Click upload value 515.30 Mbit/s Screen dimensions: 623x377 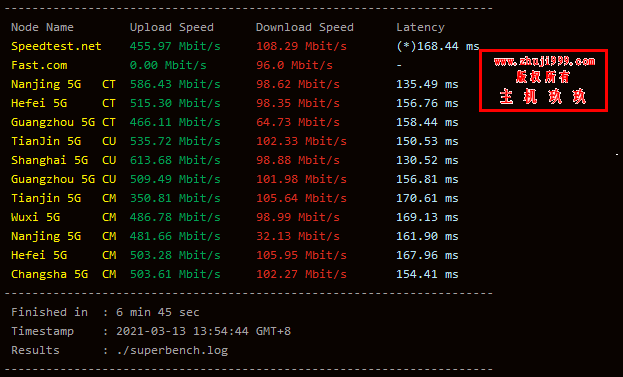click(x=175, y=103)
